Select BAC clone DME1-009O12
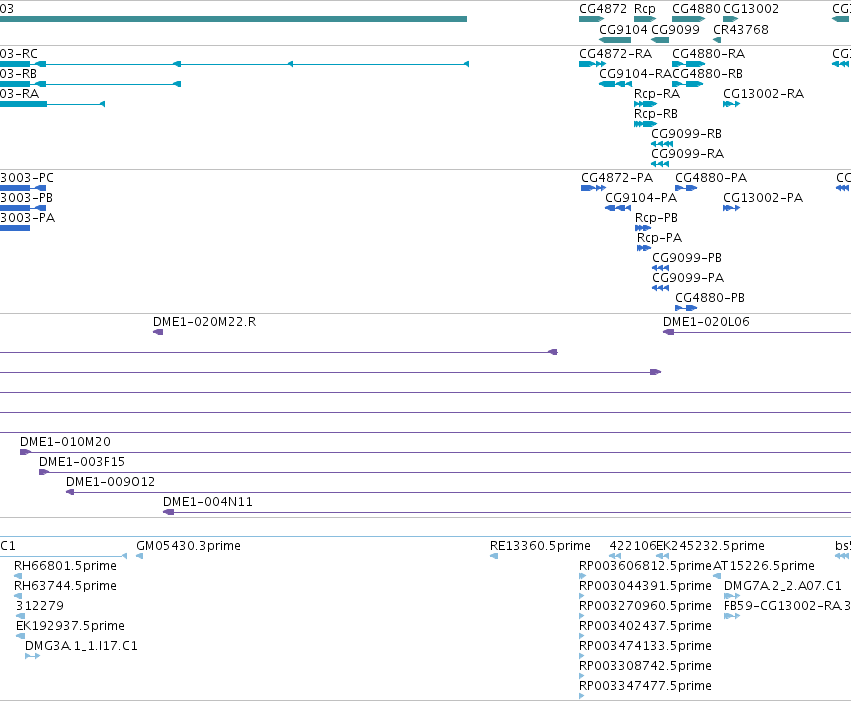The height and width of the screenshot is (701, 851). 458,492
